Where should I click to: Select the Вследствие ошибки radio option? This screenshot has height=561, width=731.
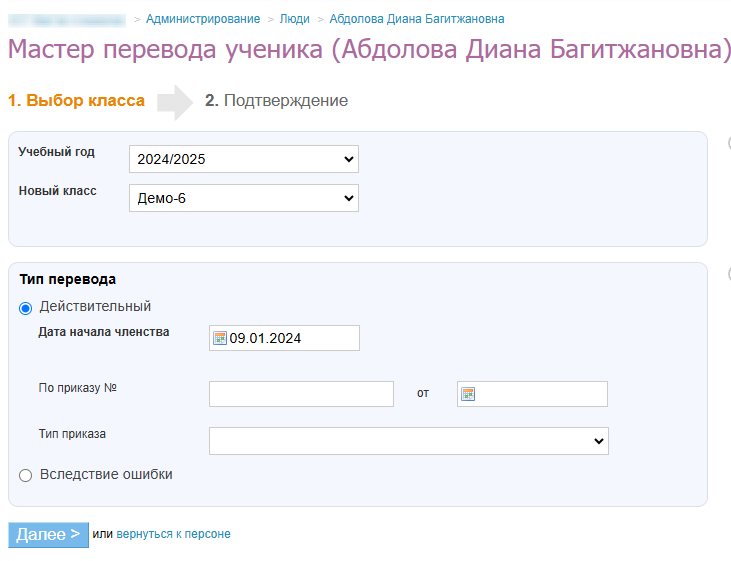click(x=26, y=475)
